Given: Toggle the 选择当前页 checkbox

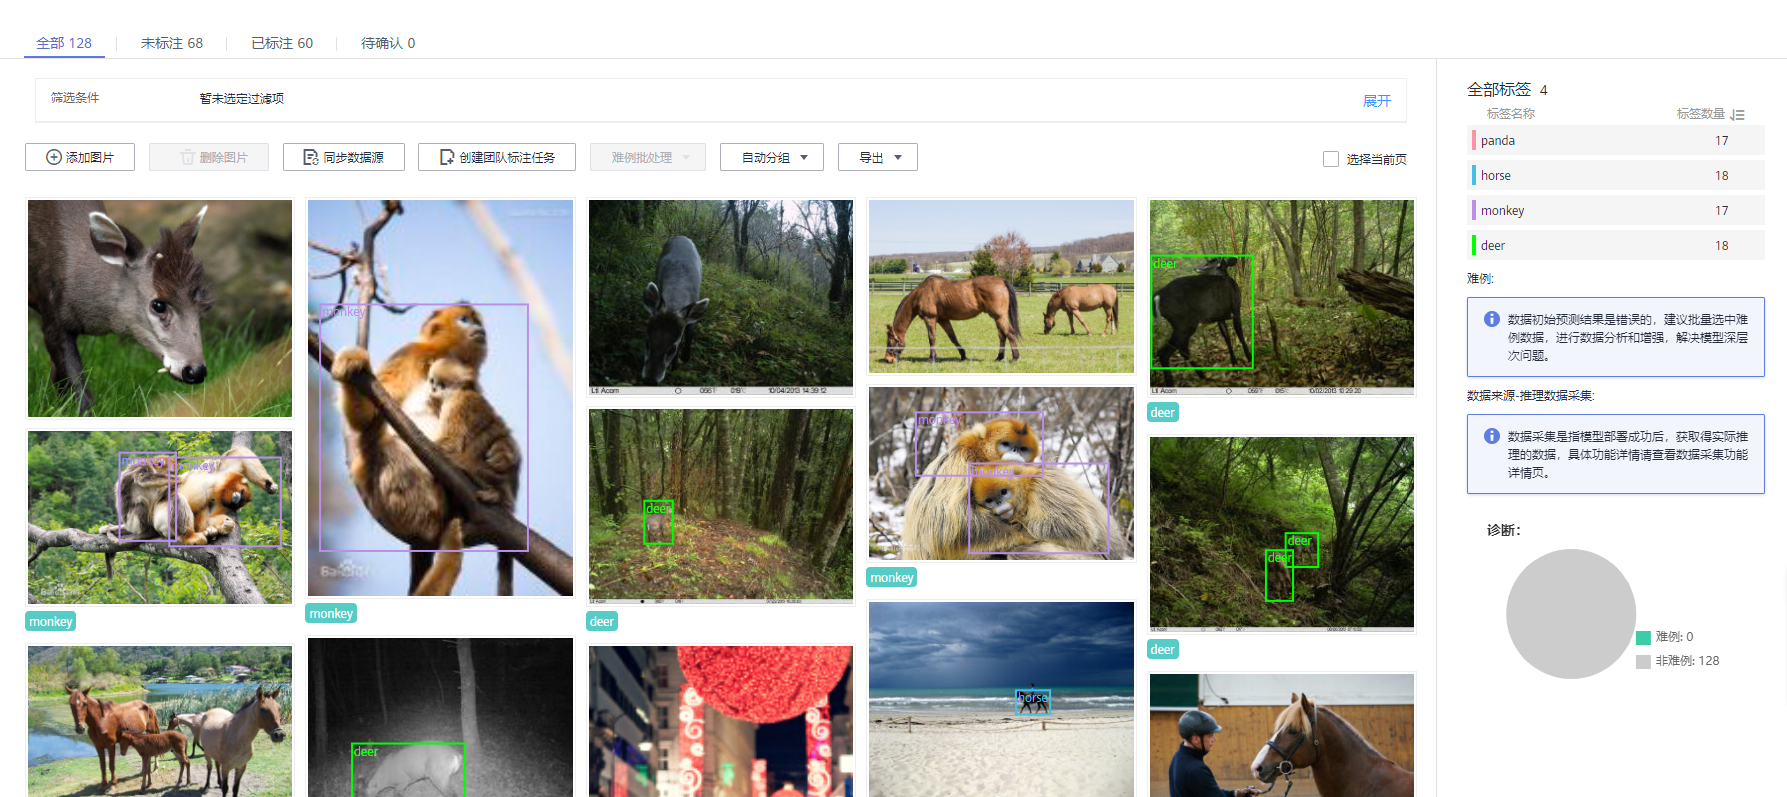Looking at the screenshot, I should click(x=1331, y=159).
